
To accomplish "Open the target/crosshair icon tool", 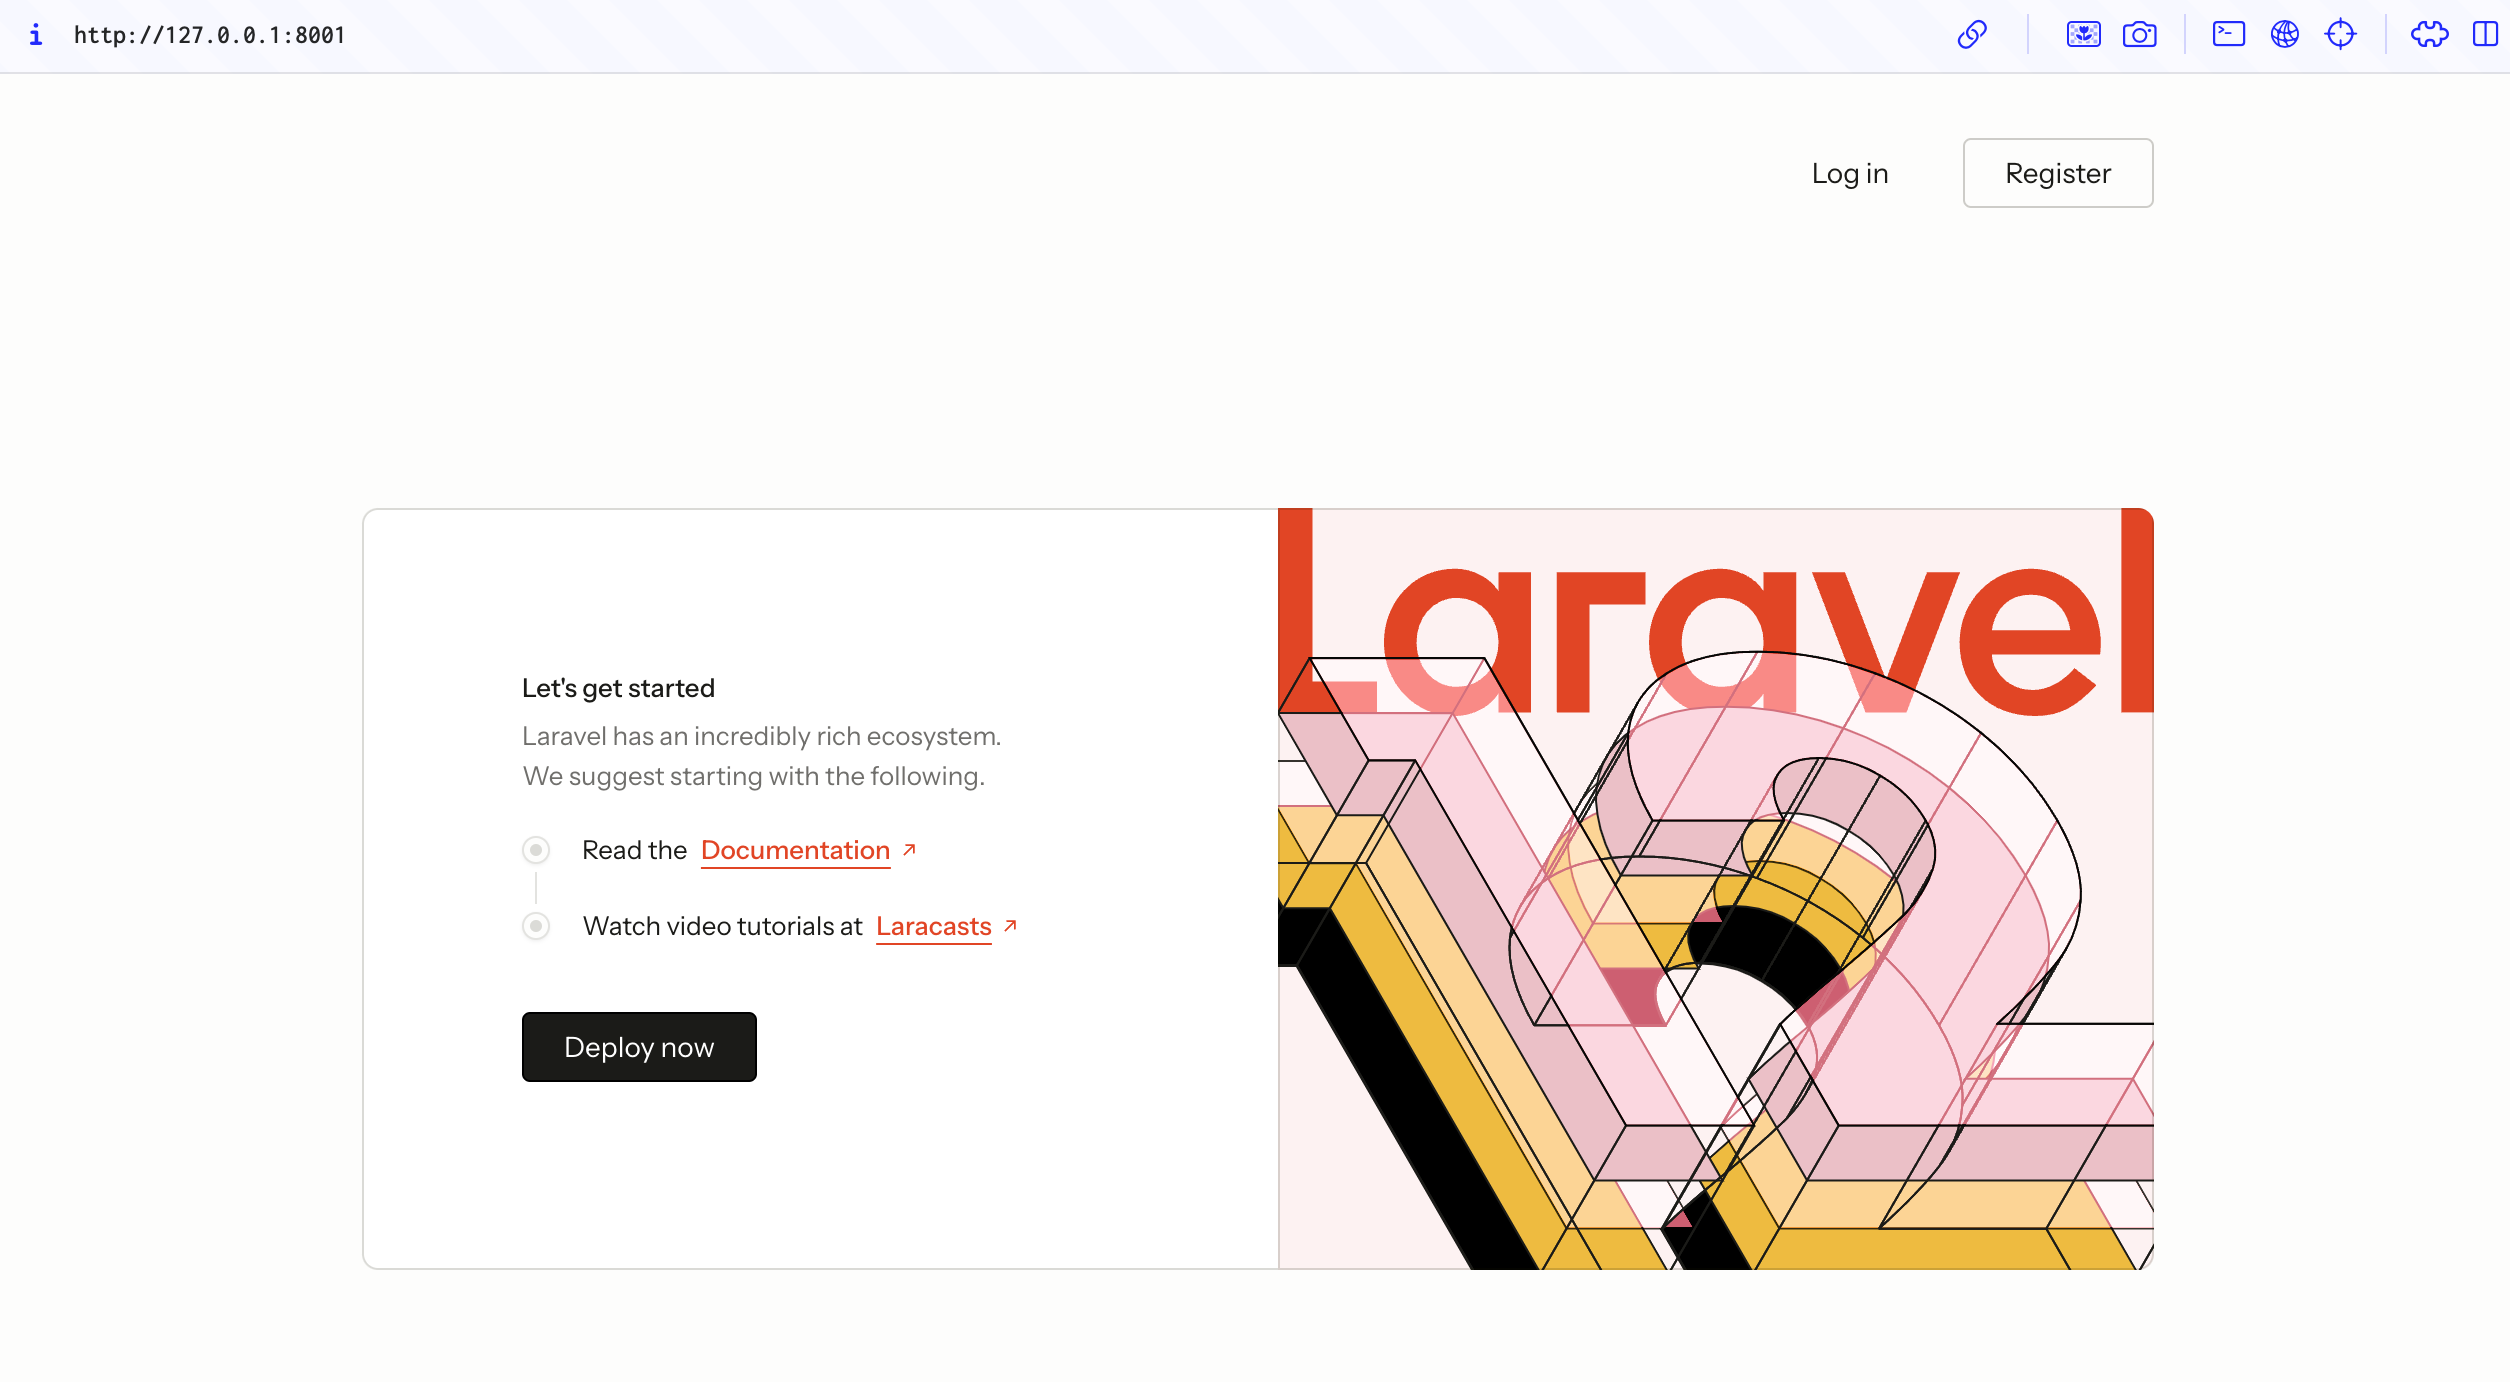I will [2340, 34].
